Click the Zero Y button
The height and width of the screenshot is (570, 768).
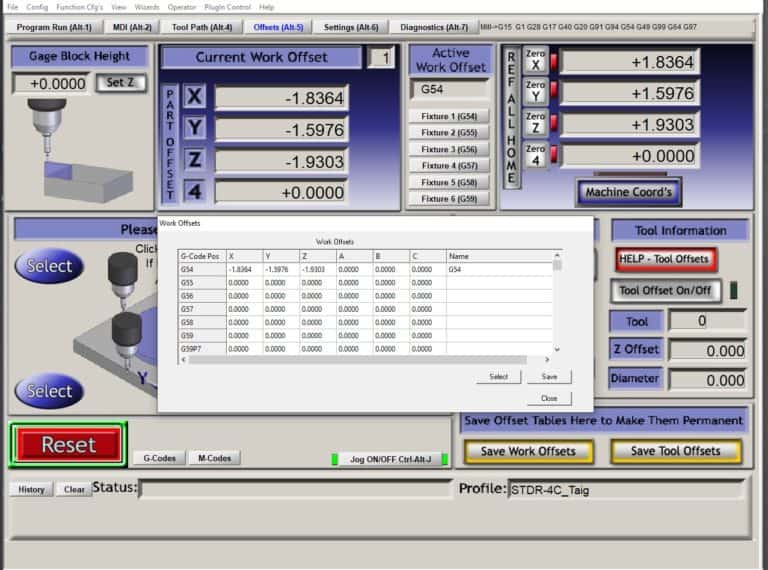pyautogui.click(x=536, y=94)
